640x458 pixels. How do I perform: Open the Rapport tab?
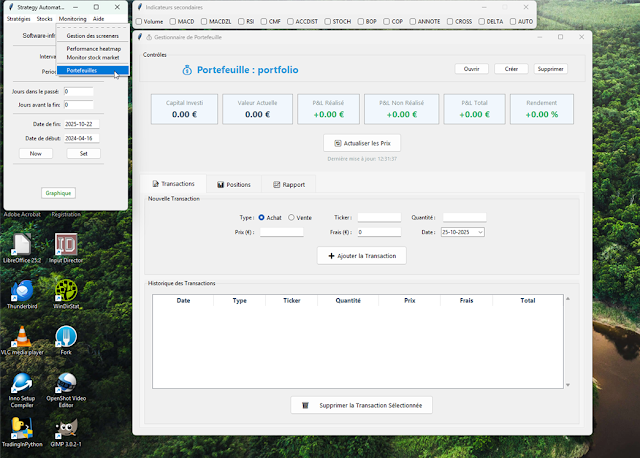click(289, 184)
